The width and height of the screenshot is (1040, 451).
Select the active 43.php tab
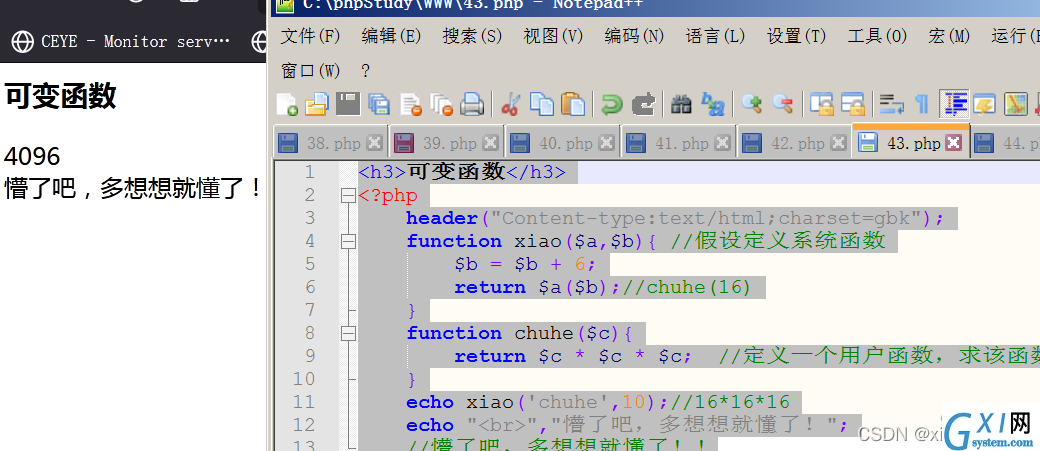point(911,141)
